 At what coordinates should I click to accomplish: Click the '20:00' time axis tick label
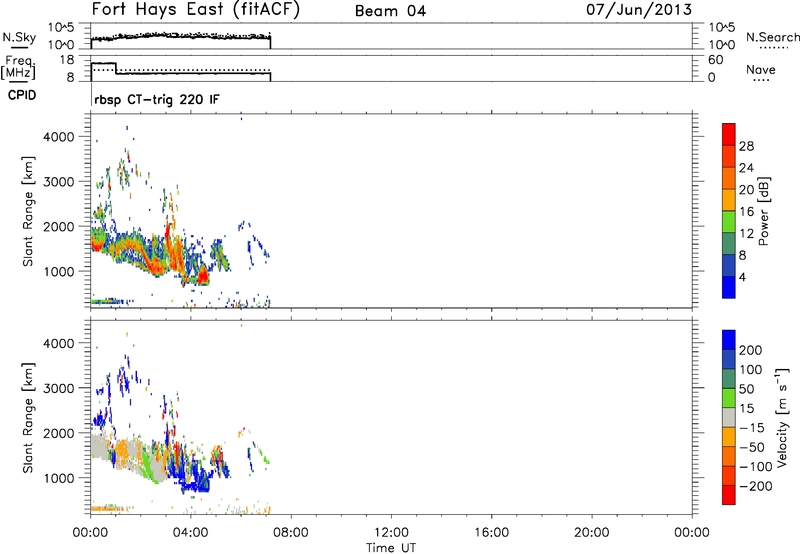592,533
